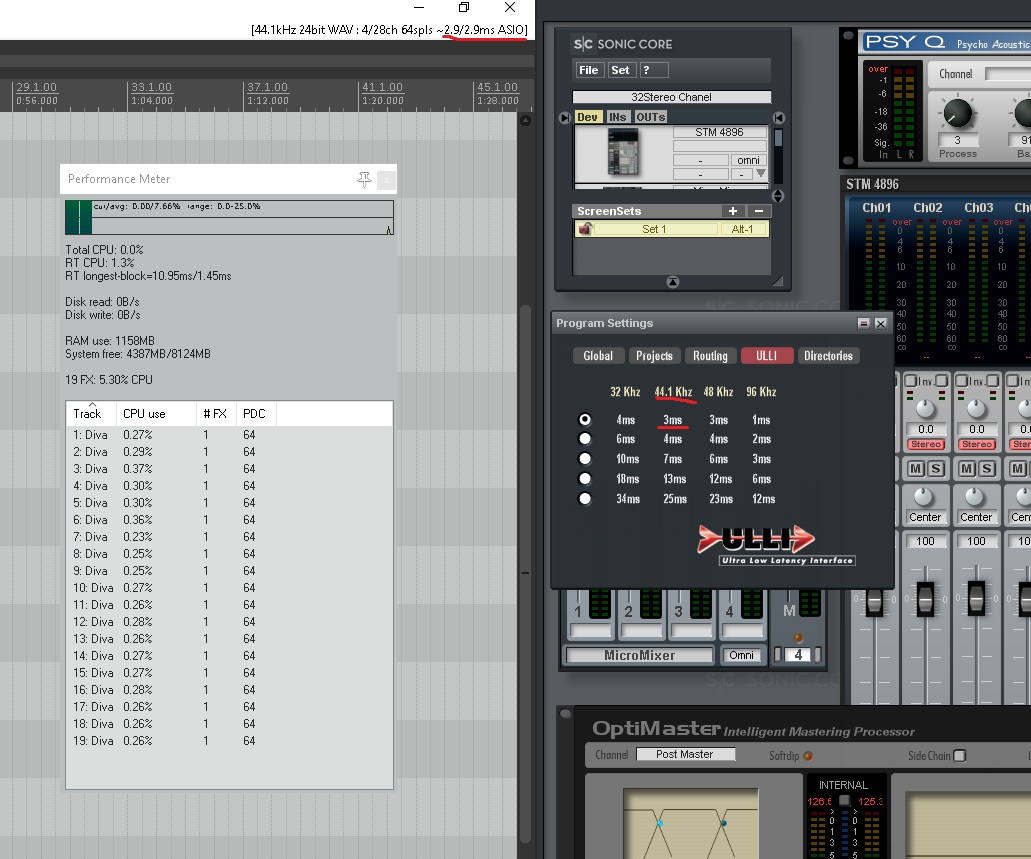Decrease the MicroMixer channel count stepper

[779, 655]
